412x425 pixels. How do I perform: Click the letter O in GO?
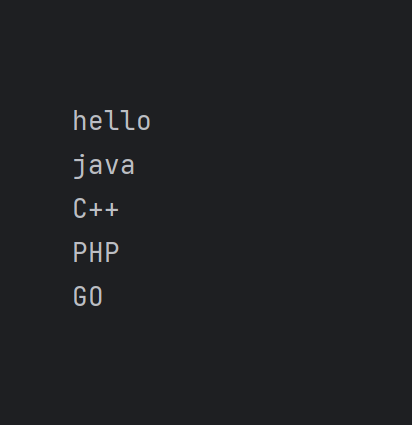(x=96, y=296)
